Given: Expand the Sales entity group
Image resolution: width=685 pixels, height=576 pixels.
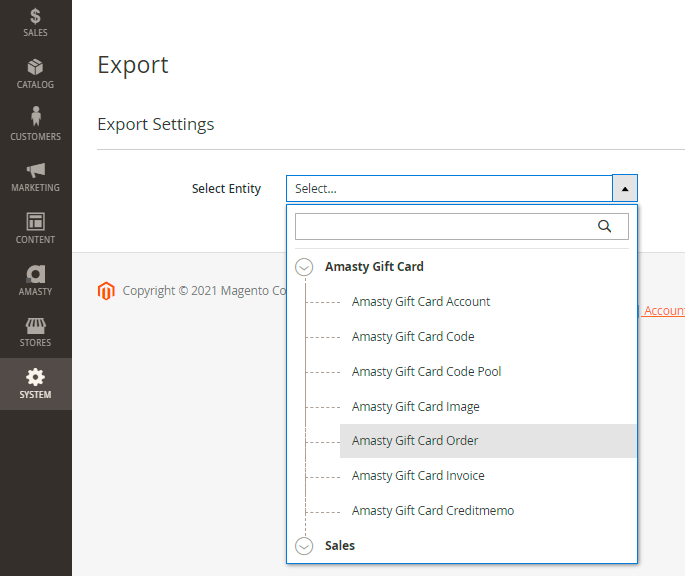Looking at the screenshot, I should 304,546.
